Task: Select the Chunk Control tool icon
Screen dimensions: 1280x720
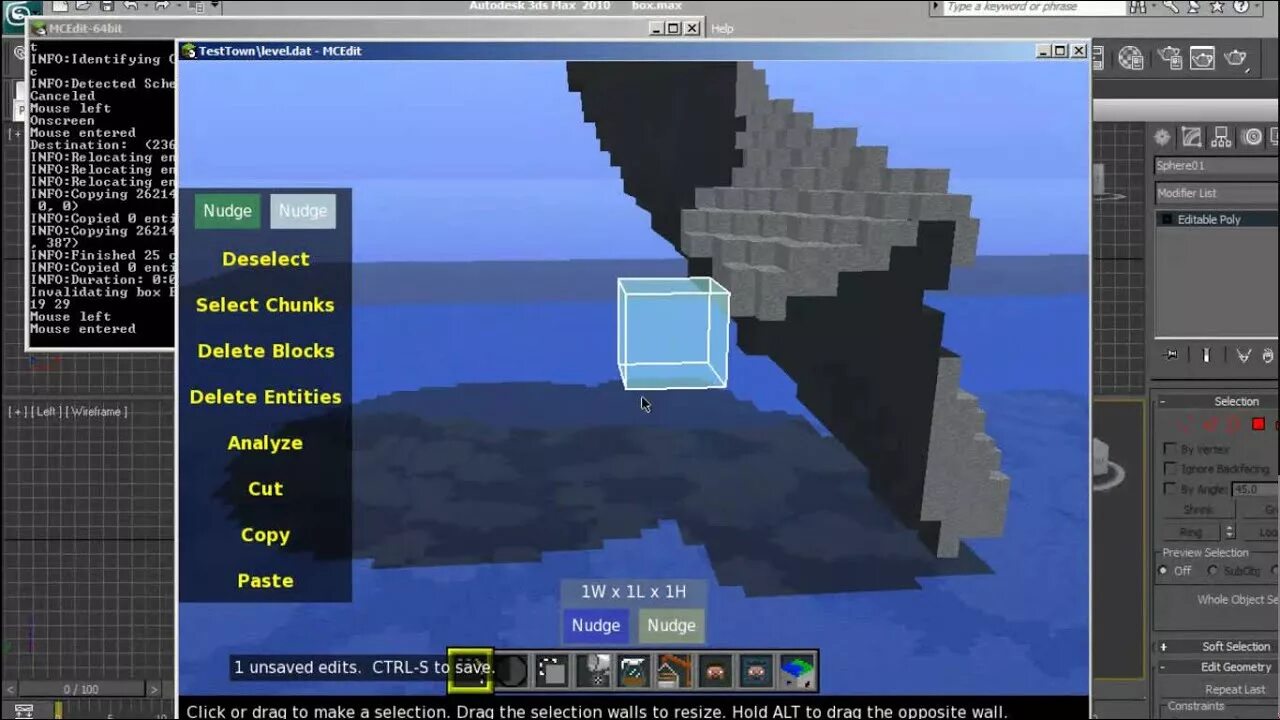Action: [798, 671]
